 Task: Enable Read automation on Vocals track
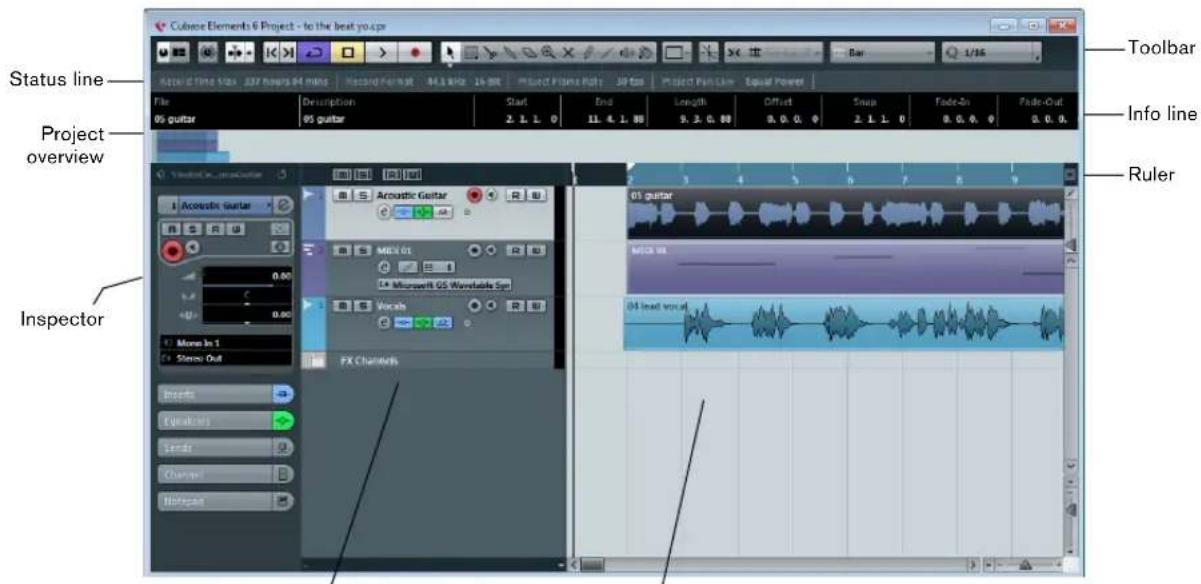pyautogui.click(x=517, y=305)
